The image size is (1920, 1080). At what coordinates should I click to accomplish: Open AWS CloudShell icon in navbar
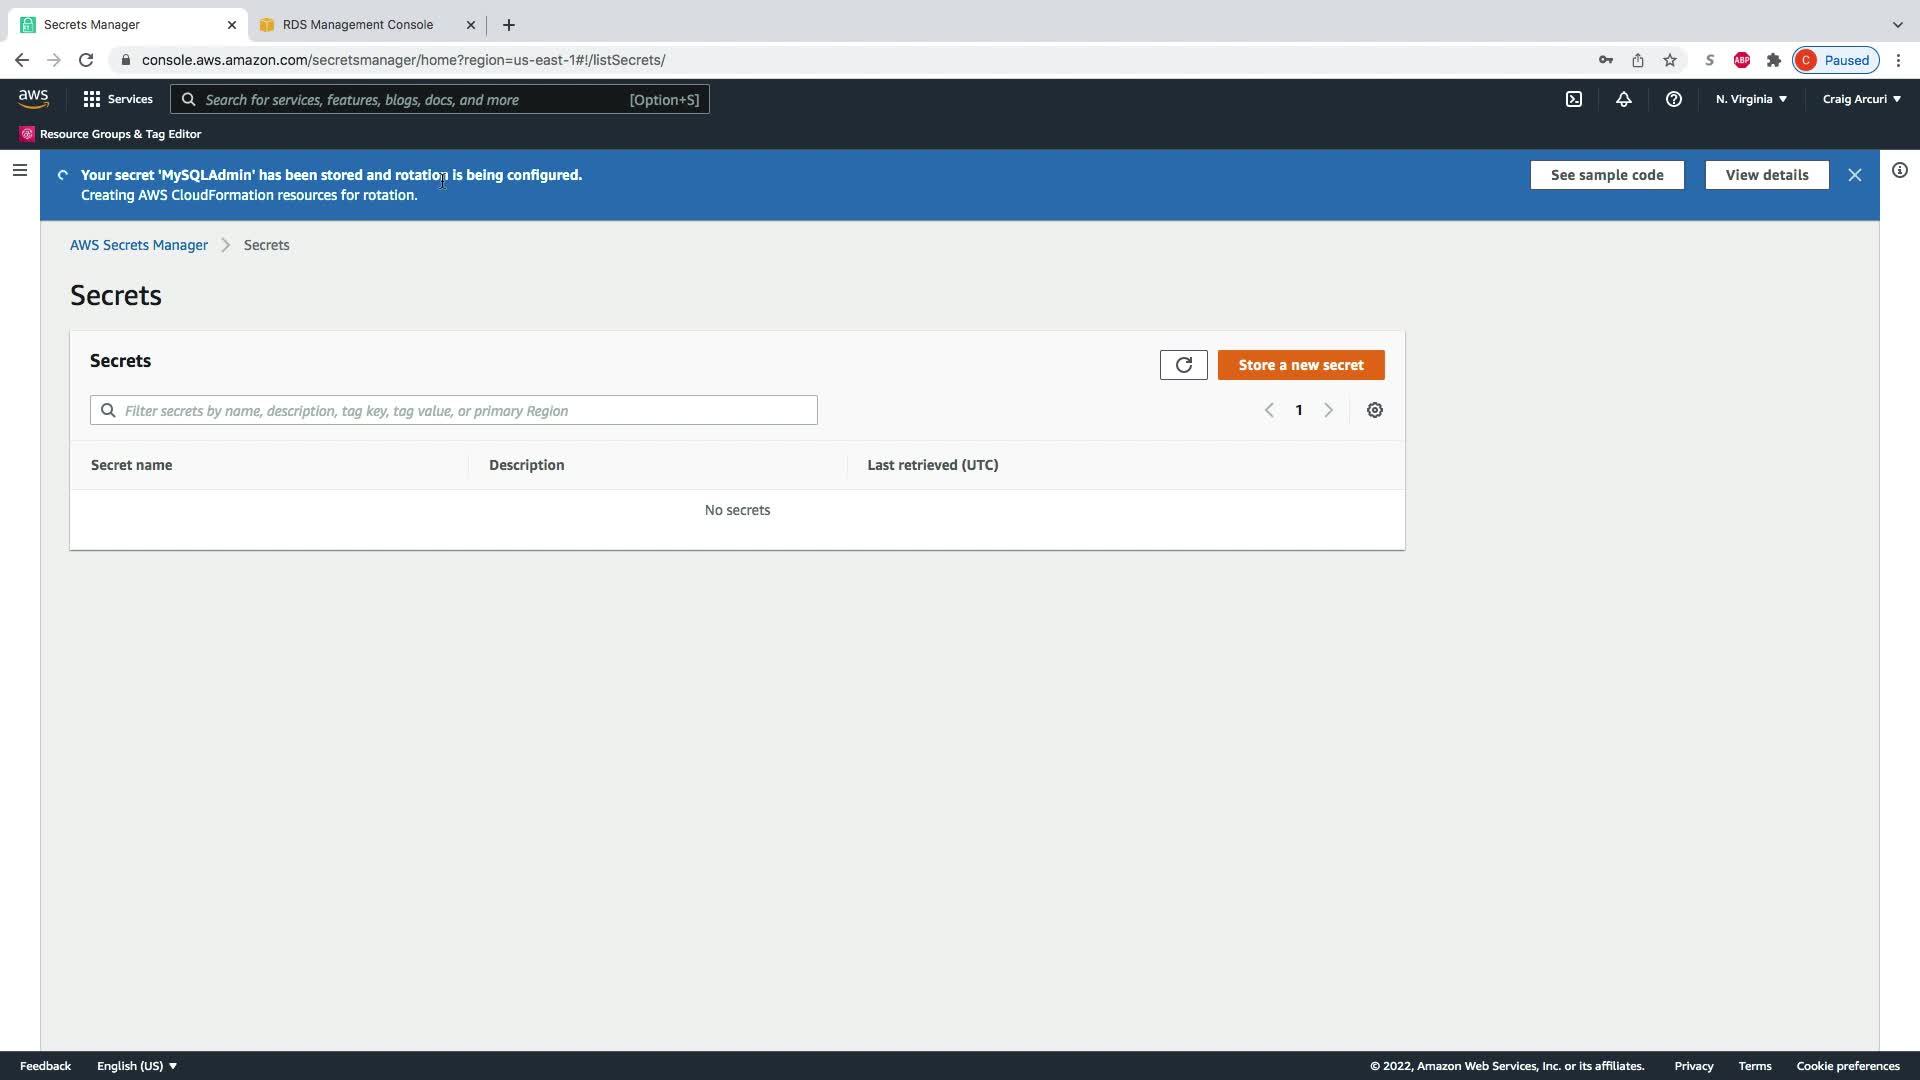click(1573, 99)
